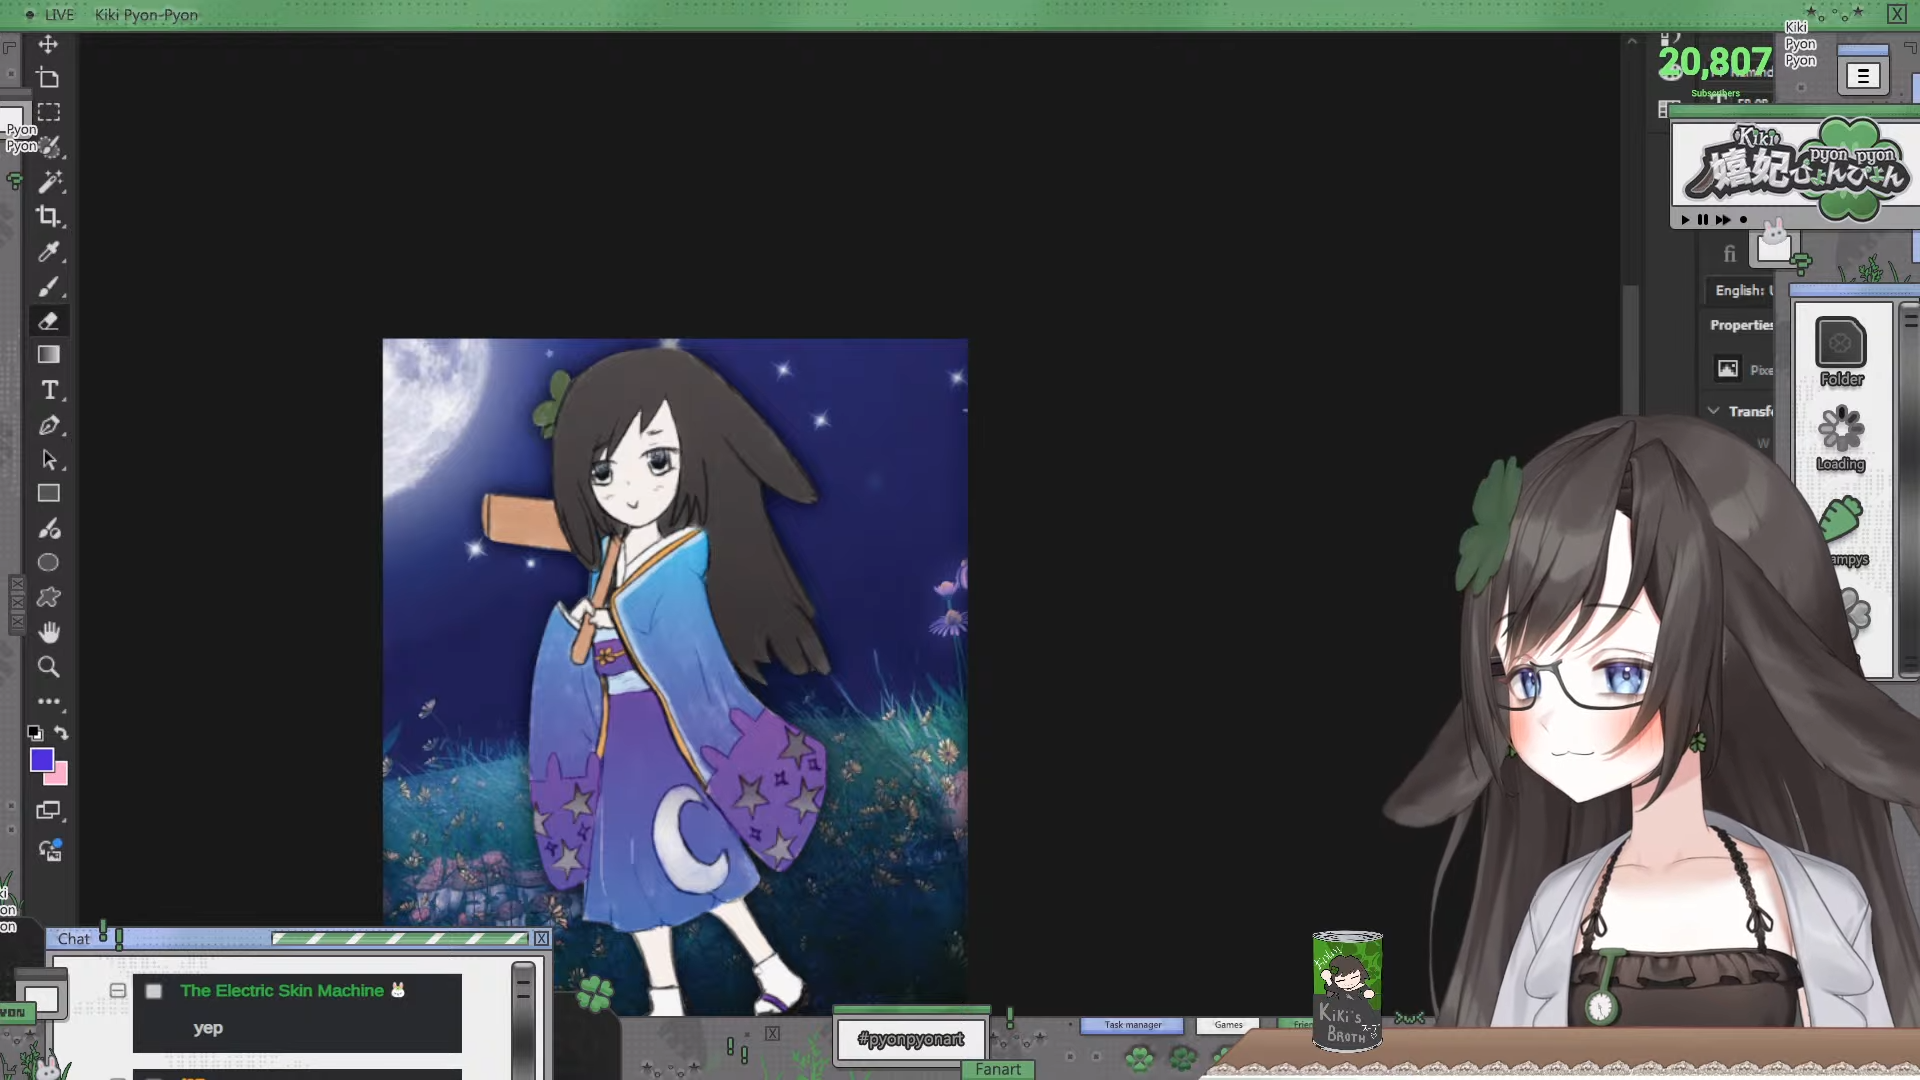Open the Properties panel tab
1920x1080 pixels.
[1741, 325]
